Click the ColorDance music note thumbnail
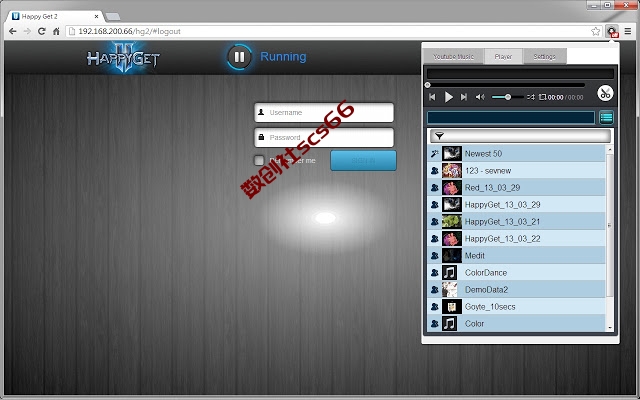 [449, 273]
